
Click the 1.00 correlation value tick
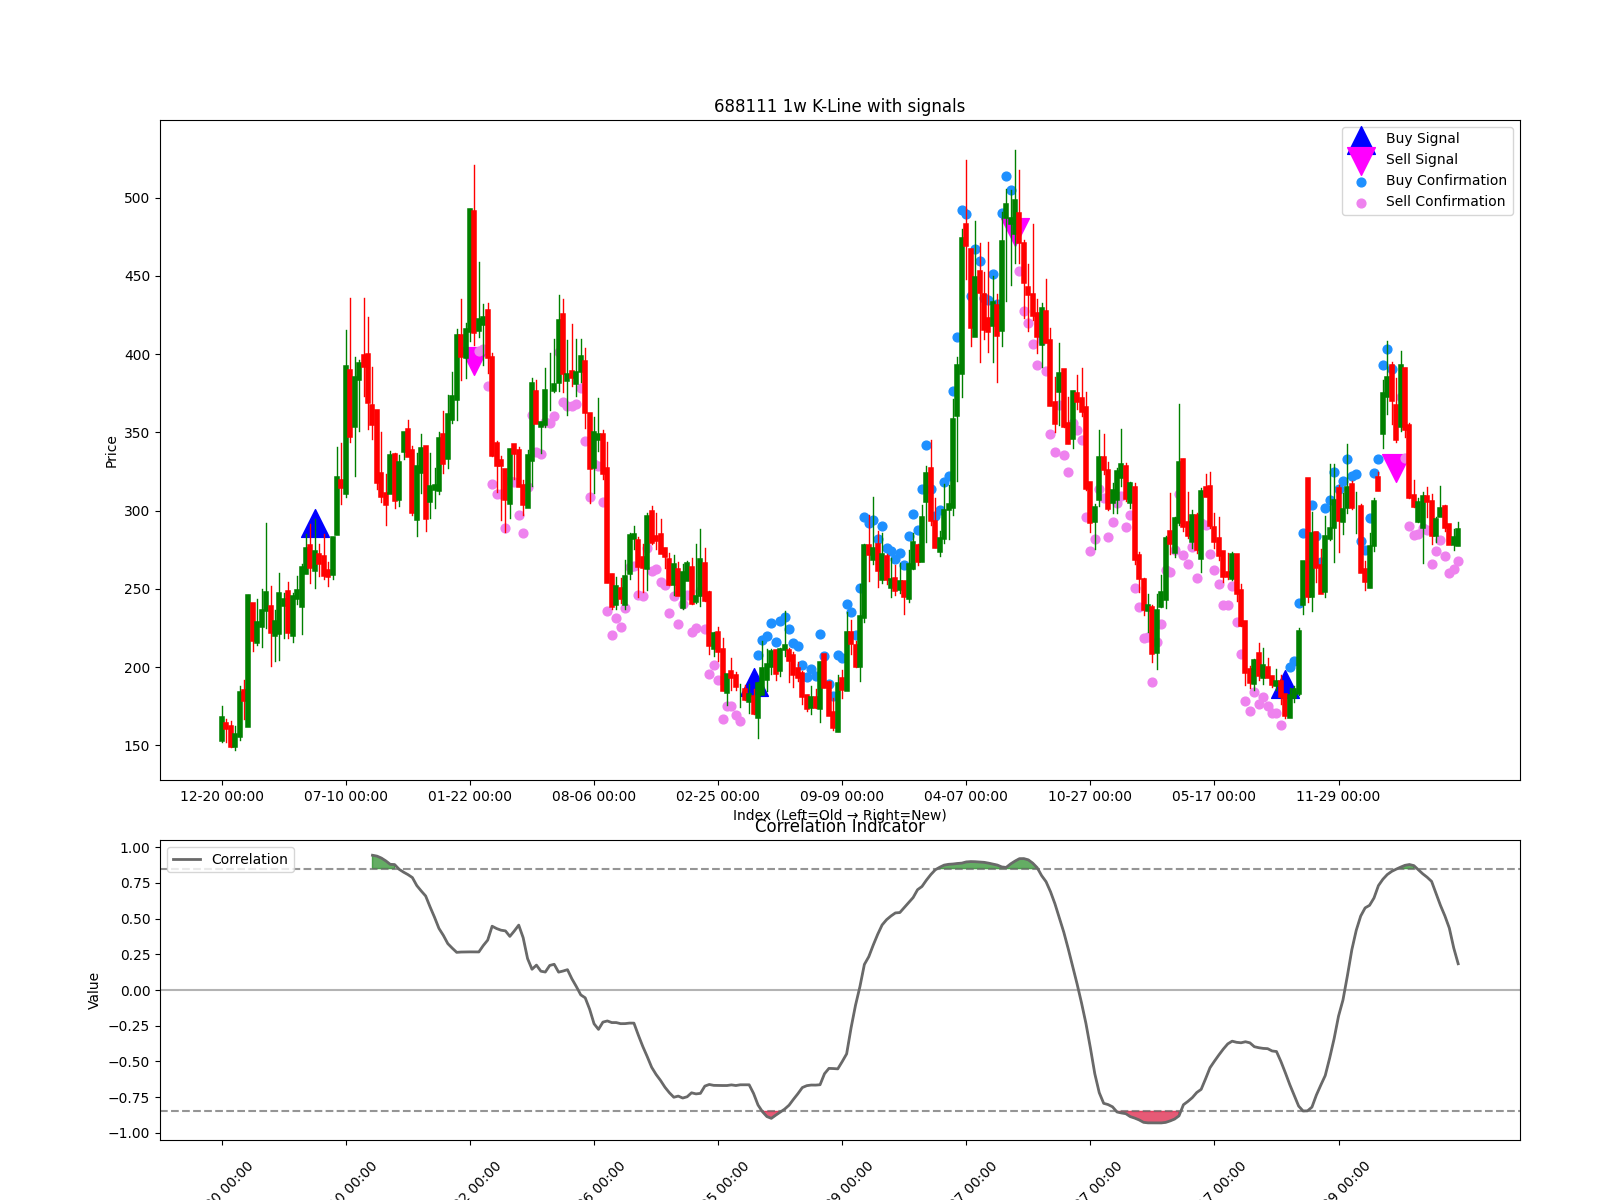pos(134,848)
